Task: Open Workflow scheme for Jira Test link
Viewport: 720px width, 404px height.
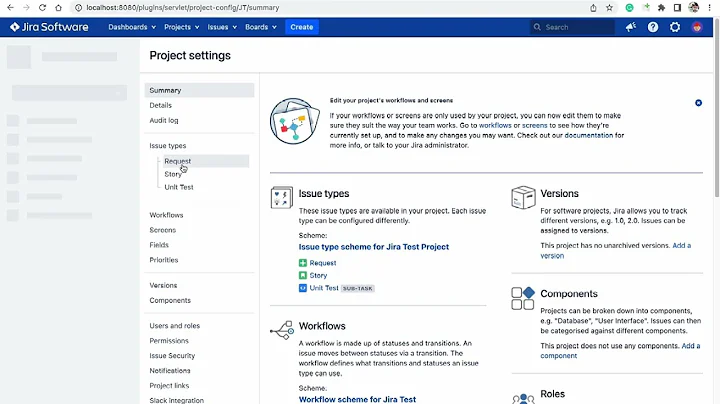Action: pyautogui.click(x=357, y=399)
